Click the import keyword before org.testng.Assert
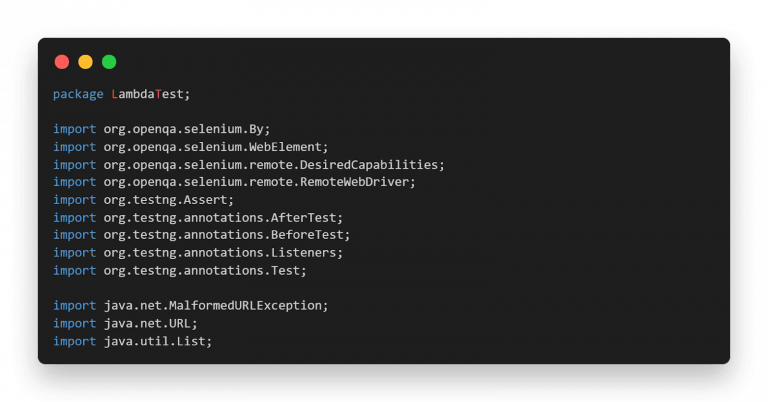The width and height of the screenshot is (768, 402). (74, 200)
